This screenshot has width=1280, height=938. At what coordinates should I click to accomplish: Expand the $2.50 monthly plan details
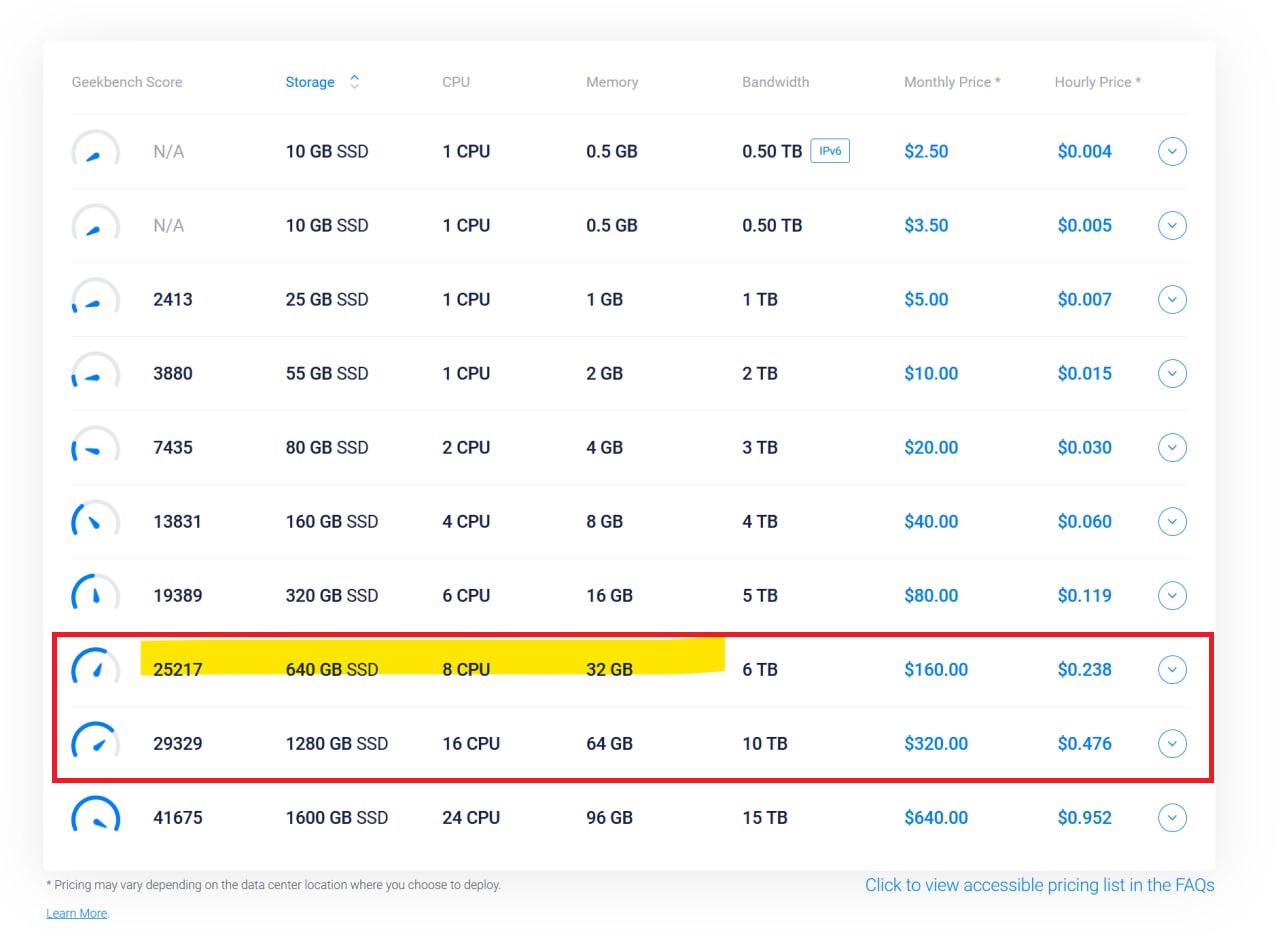[1172, 152]
